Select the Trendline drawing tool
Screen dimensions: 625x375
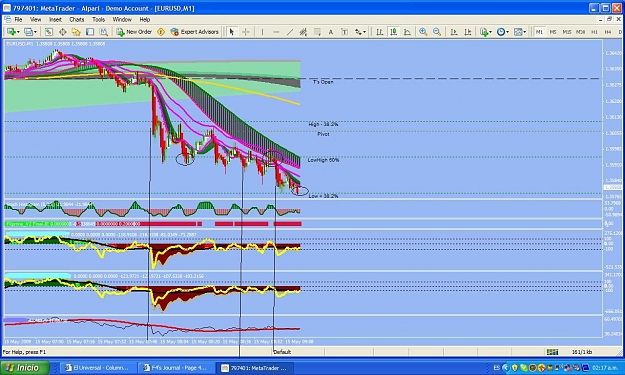290,32
